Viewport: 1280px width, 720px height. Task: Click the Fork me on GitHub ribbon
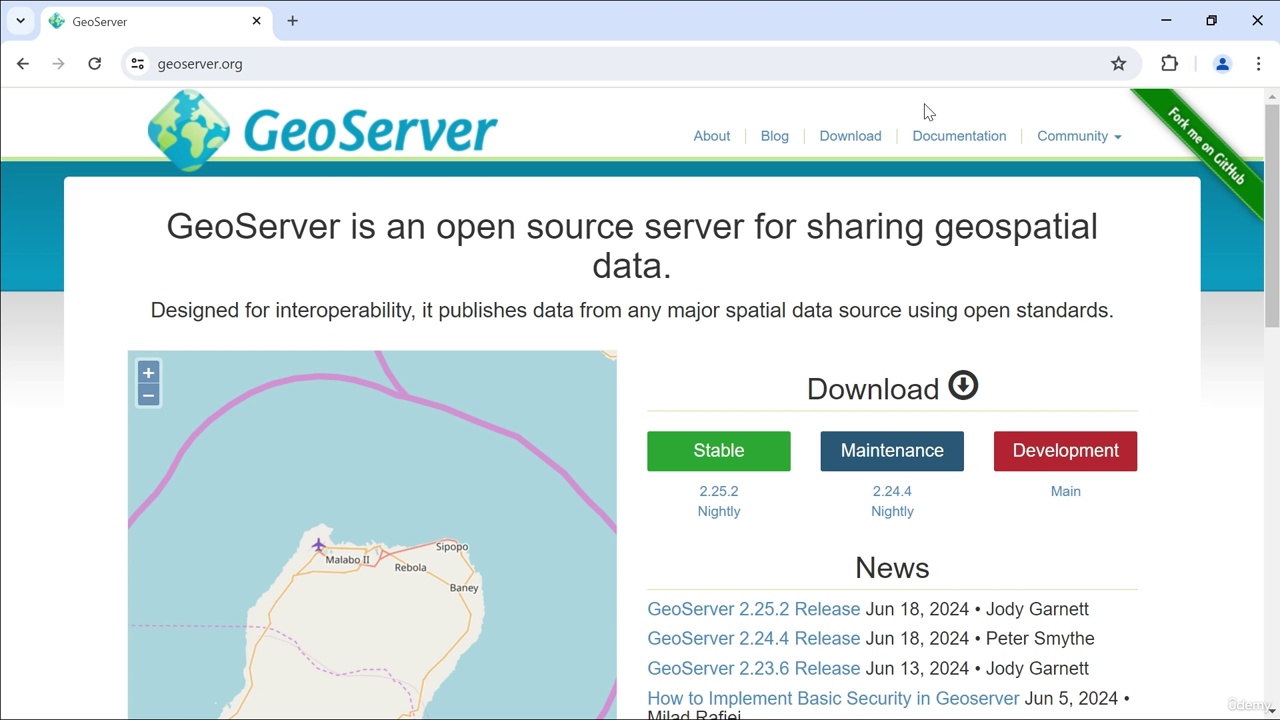[1205, 146]
